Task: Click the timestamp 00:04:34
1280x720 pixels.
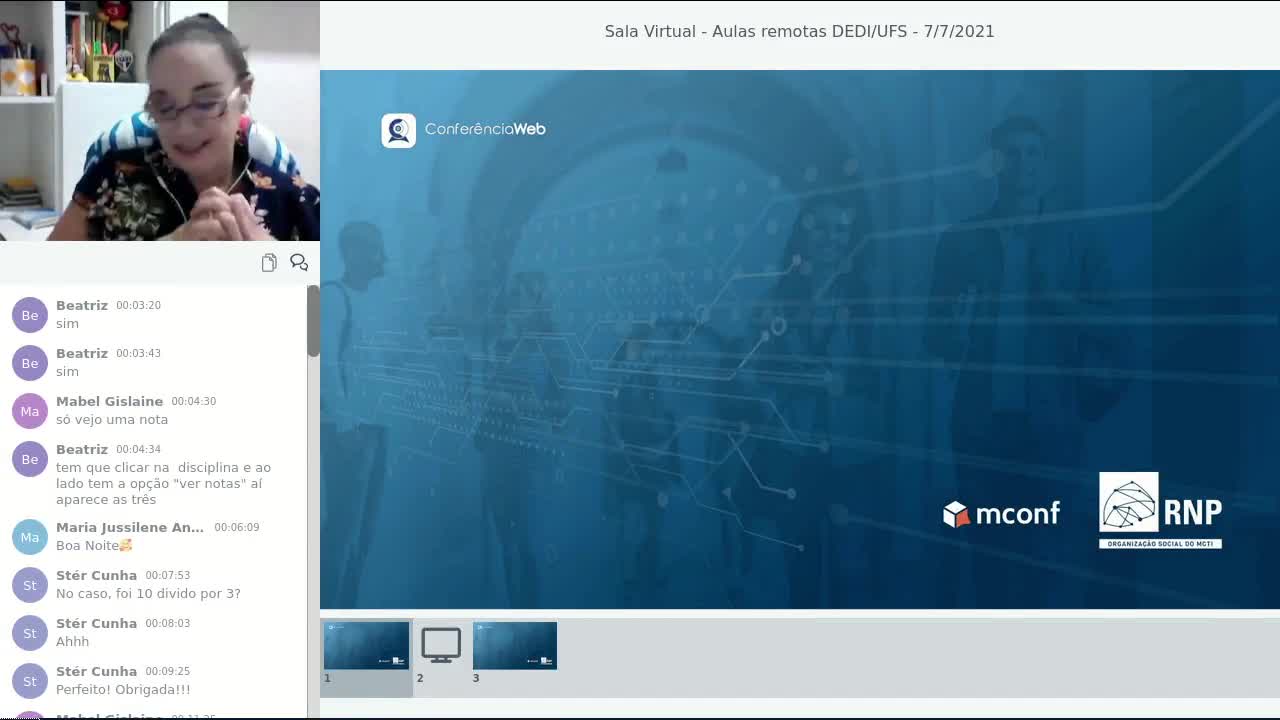Action: (138, 450)
